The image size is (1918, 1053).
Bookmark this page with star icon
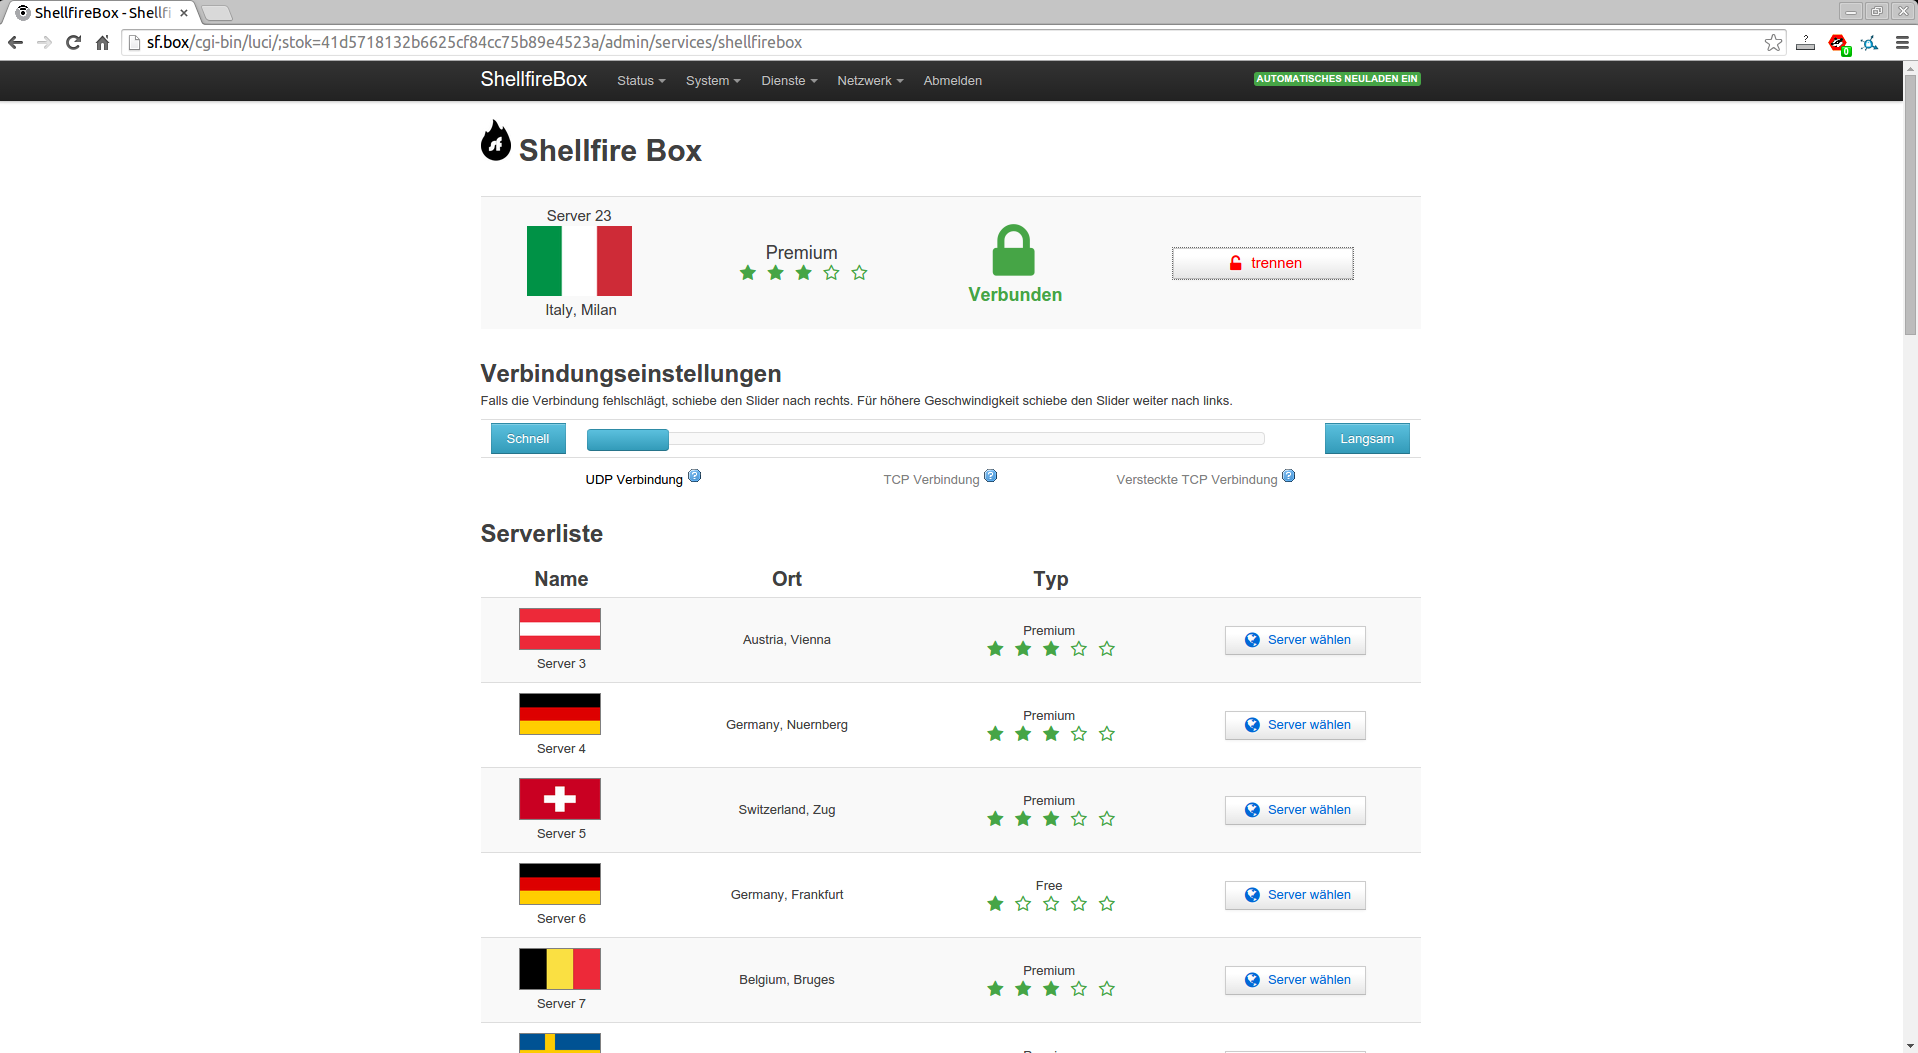(x=1773, y=42)
